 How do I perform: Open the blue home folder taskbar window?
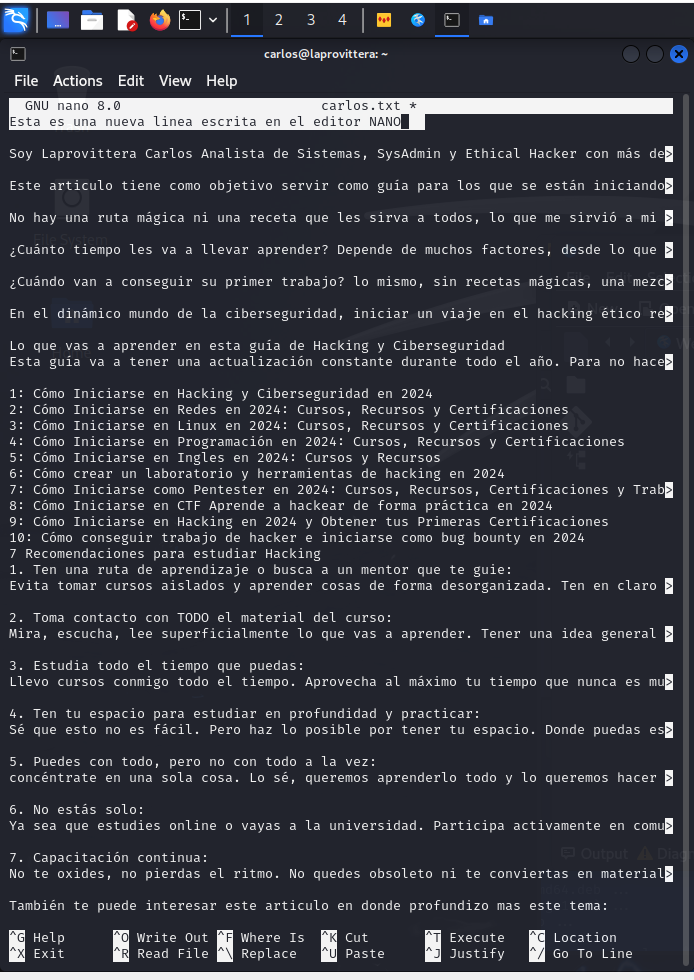tap(486, 20)
